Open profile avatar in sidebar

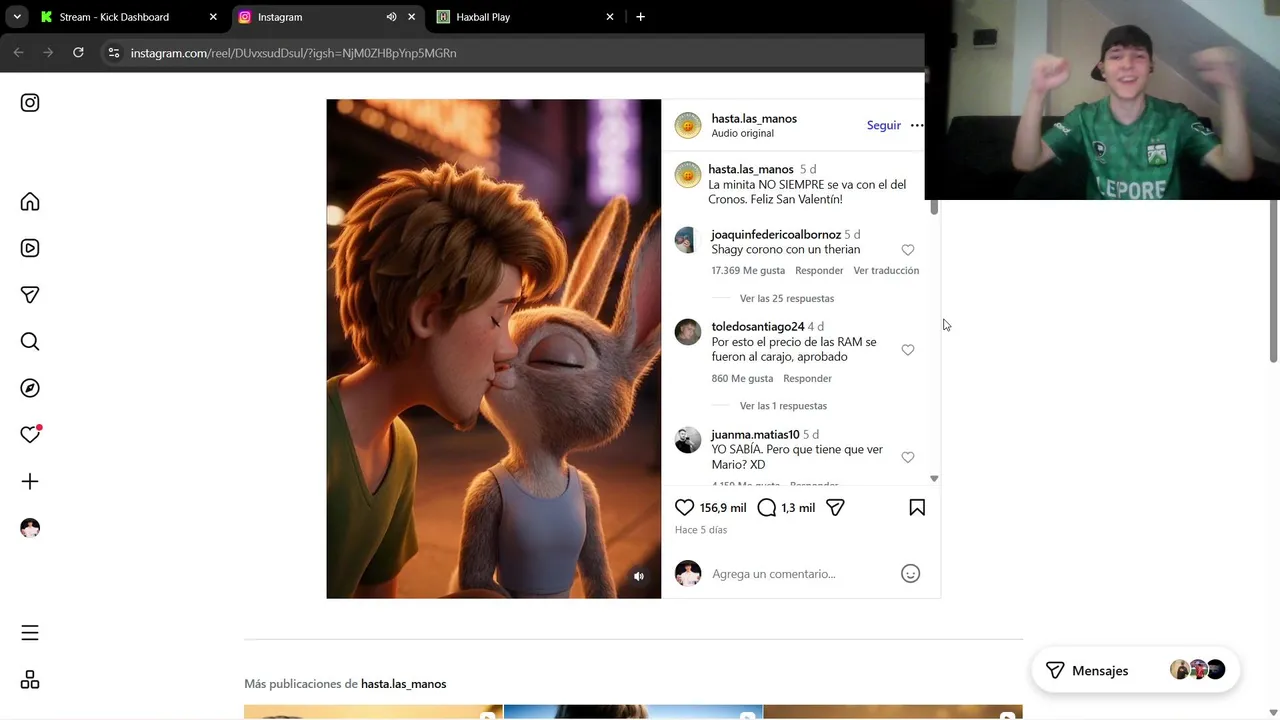tap(30, 528)
